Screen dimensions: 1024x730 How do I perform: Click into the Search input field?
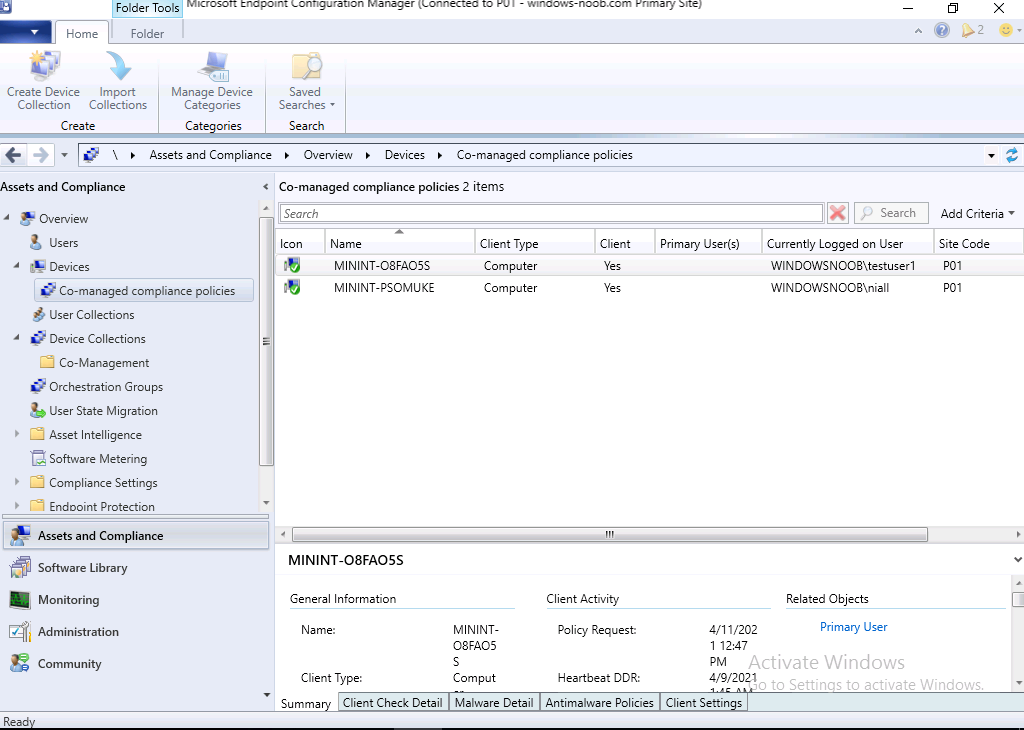click(x=552, y=214)
